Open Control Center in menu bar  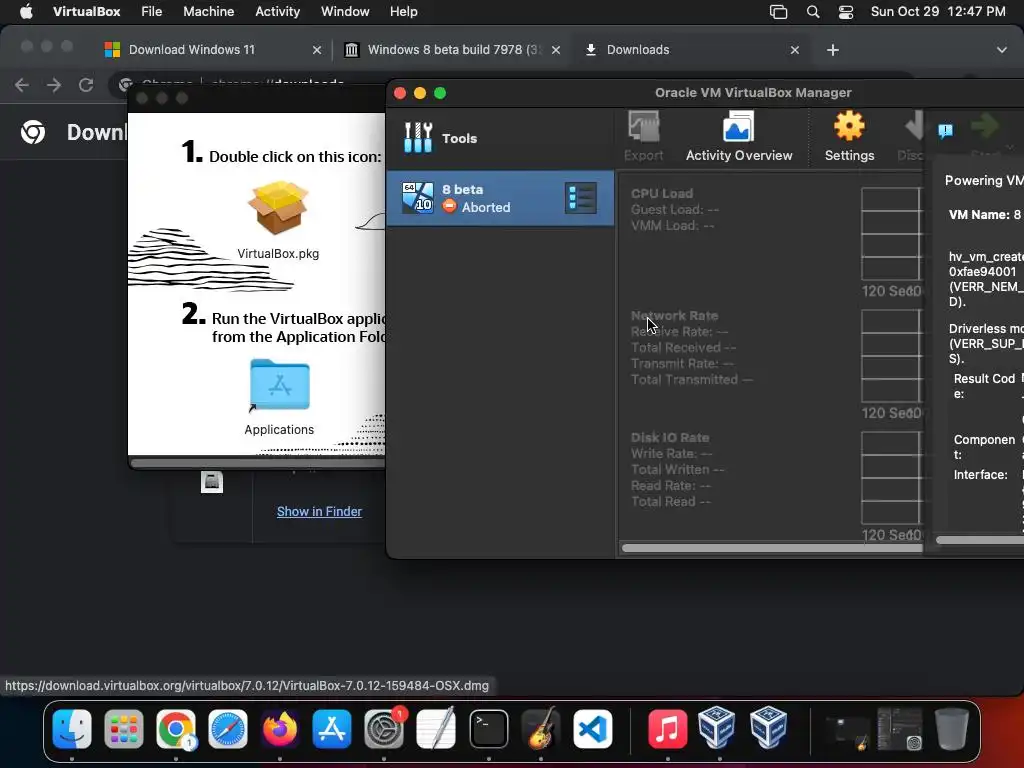[846, 12]
